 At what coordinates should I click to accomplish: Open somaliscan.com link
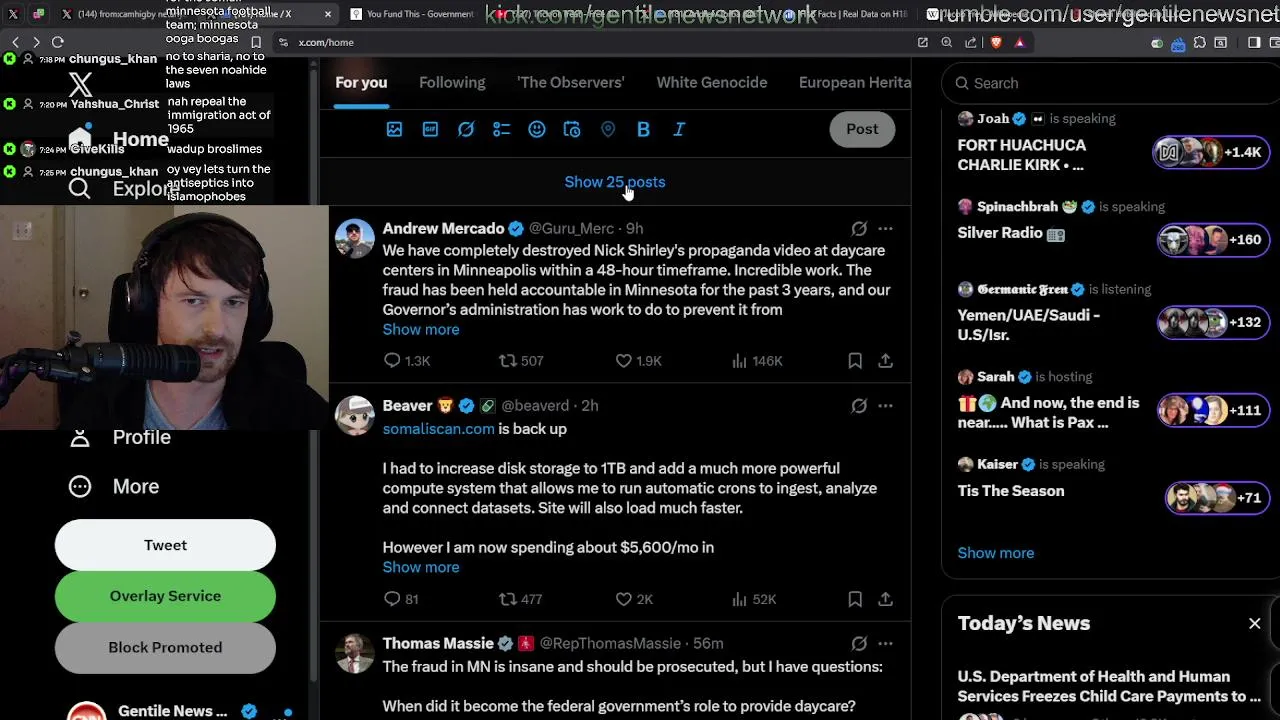tap(438, 428)
